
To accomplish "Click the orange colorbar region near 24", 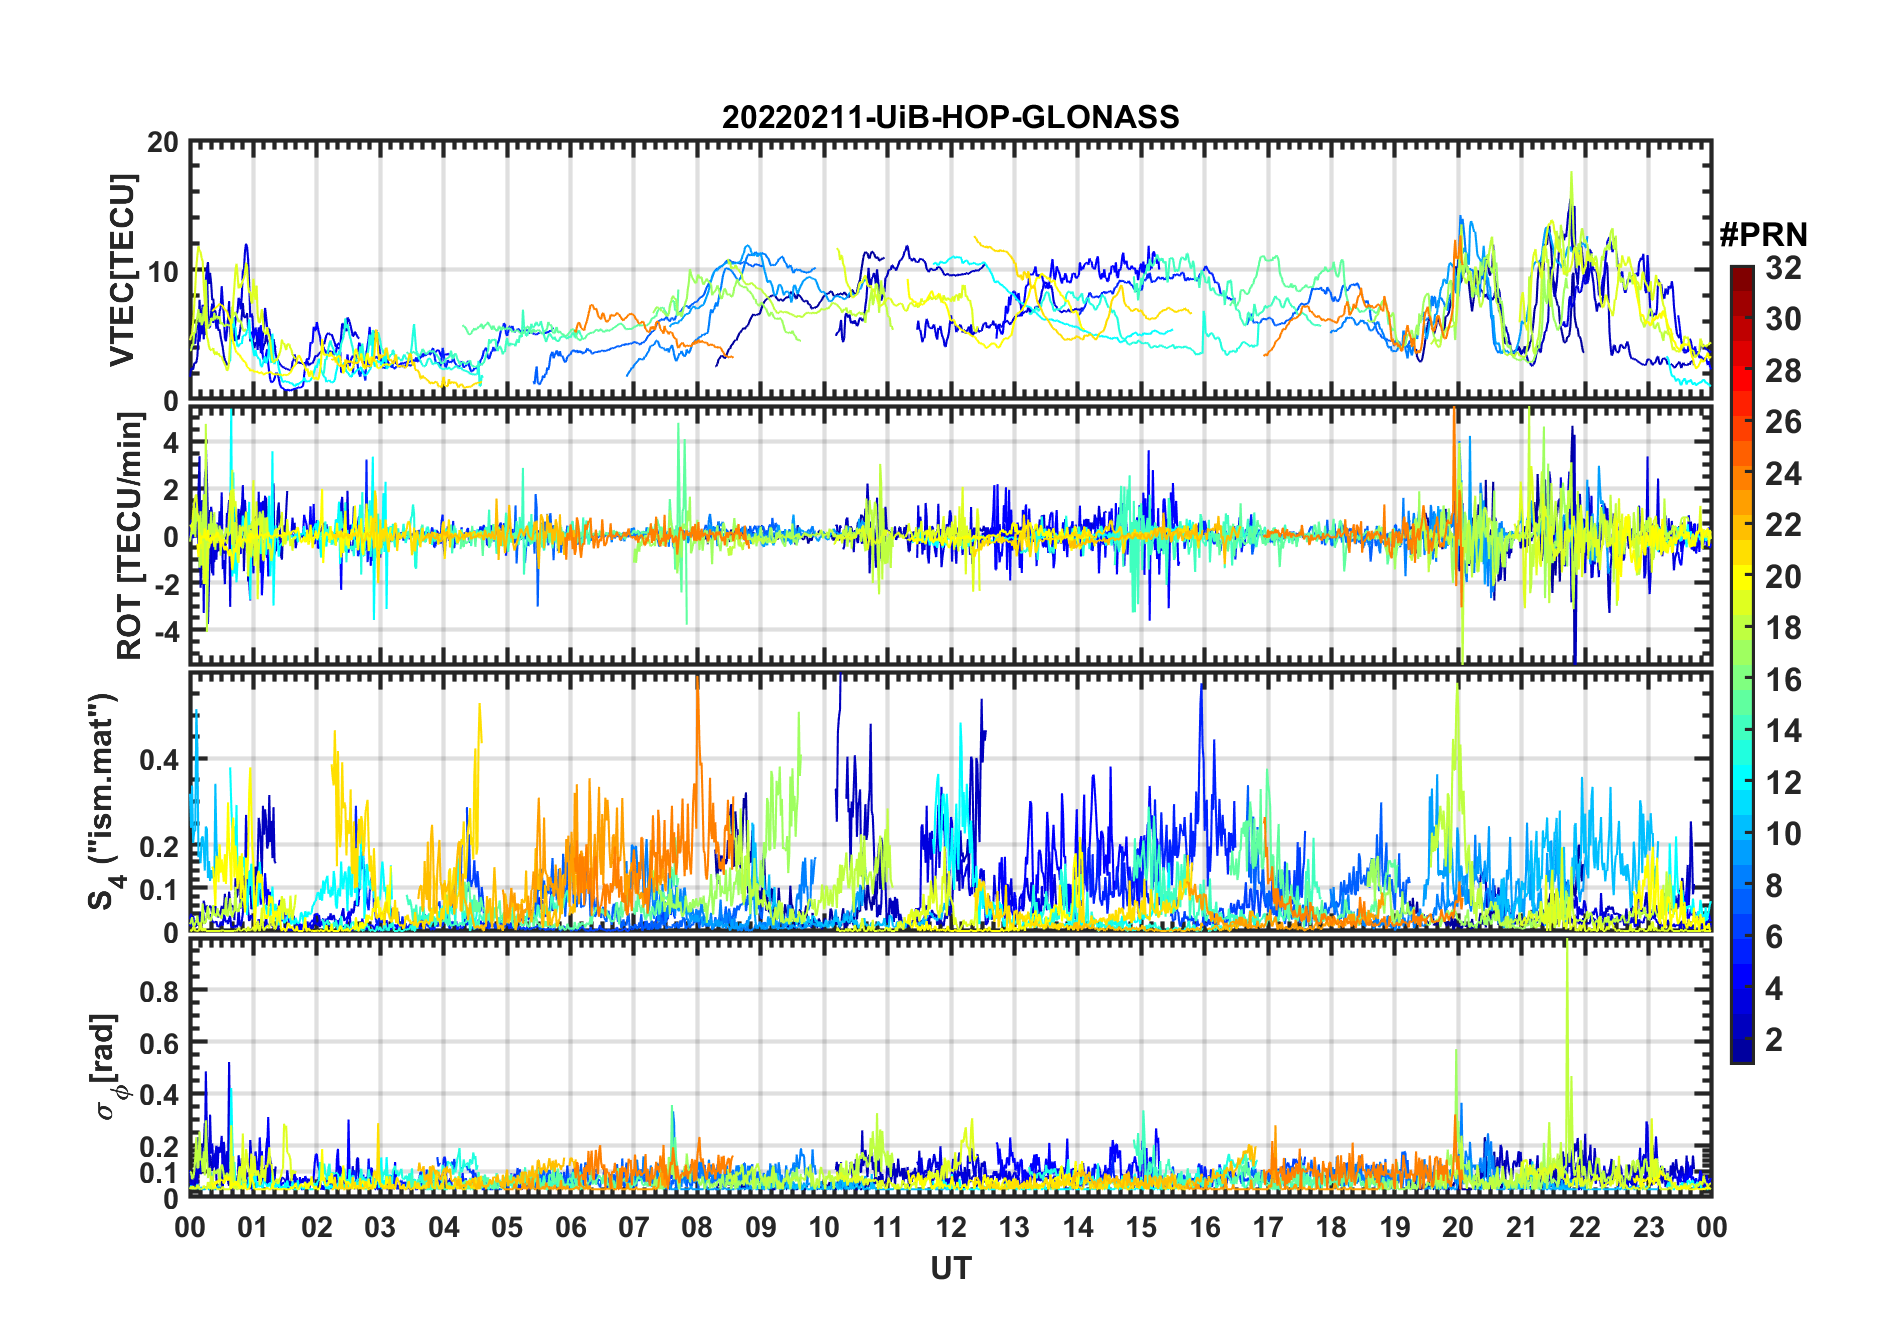I will 1741,472.
